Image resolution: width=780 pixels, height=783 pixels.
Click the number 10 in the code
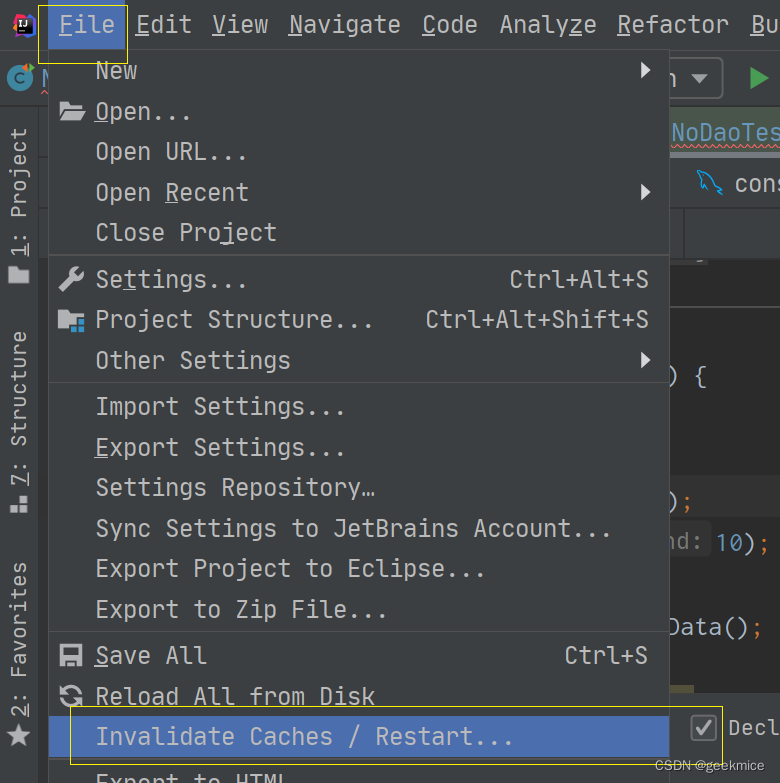tap(729, 543)
